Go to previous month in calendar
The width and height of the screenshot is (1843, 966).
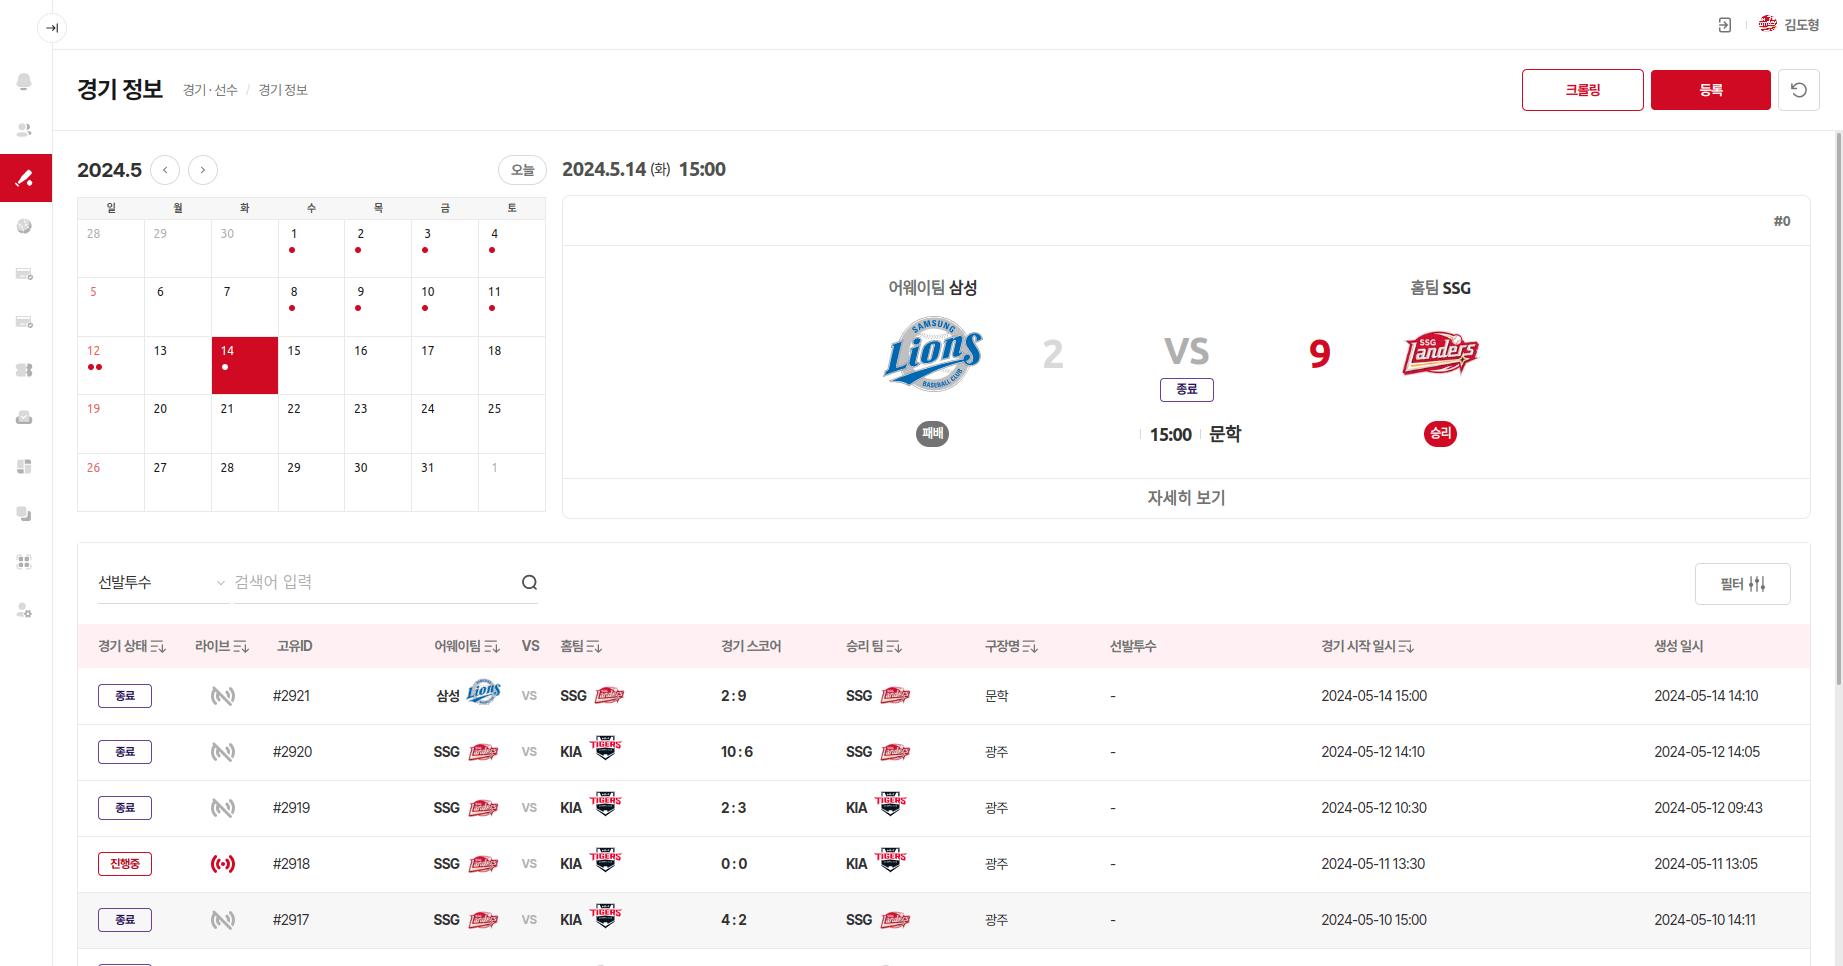[x=165, y=170]
